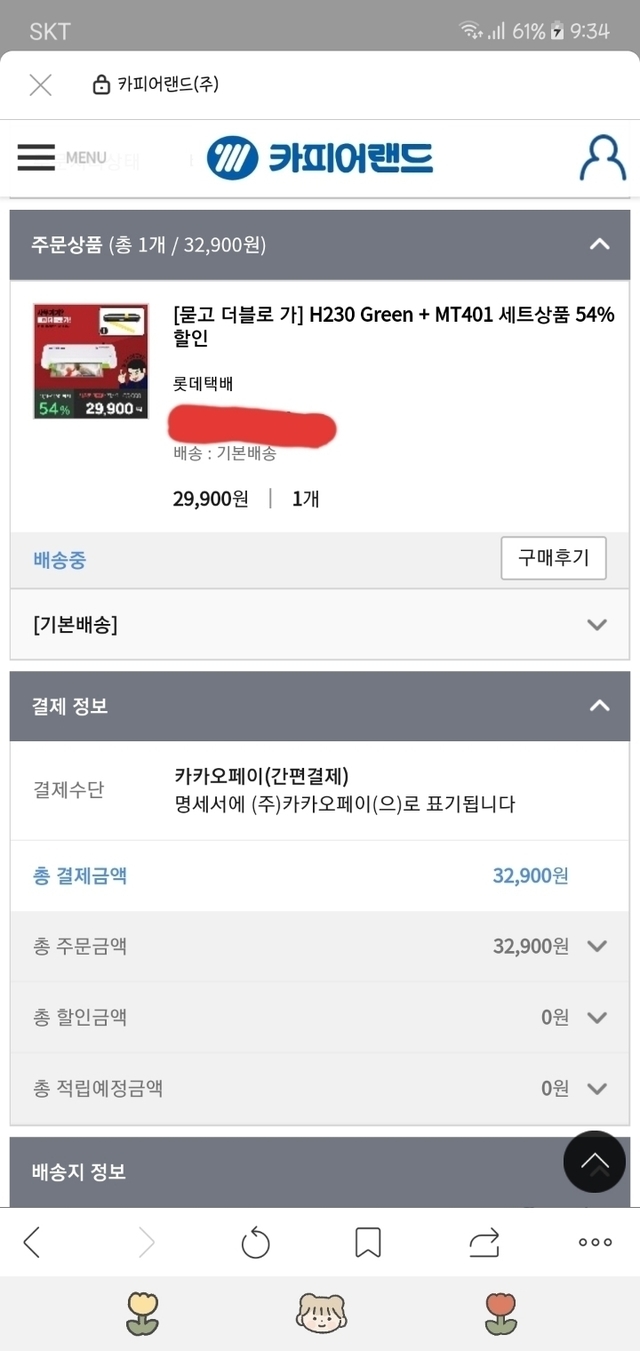
Task: Close the browser tab with X icon
Action: [x=40, y=85]
